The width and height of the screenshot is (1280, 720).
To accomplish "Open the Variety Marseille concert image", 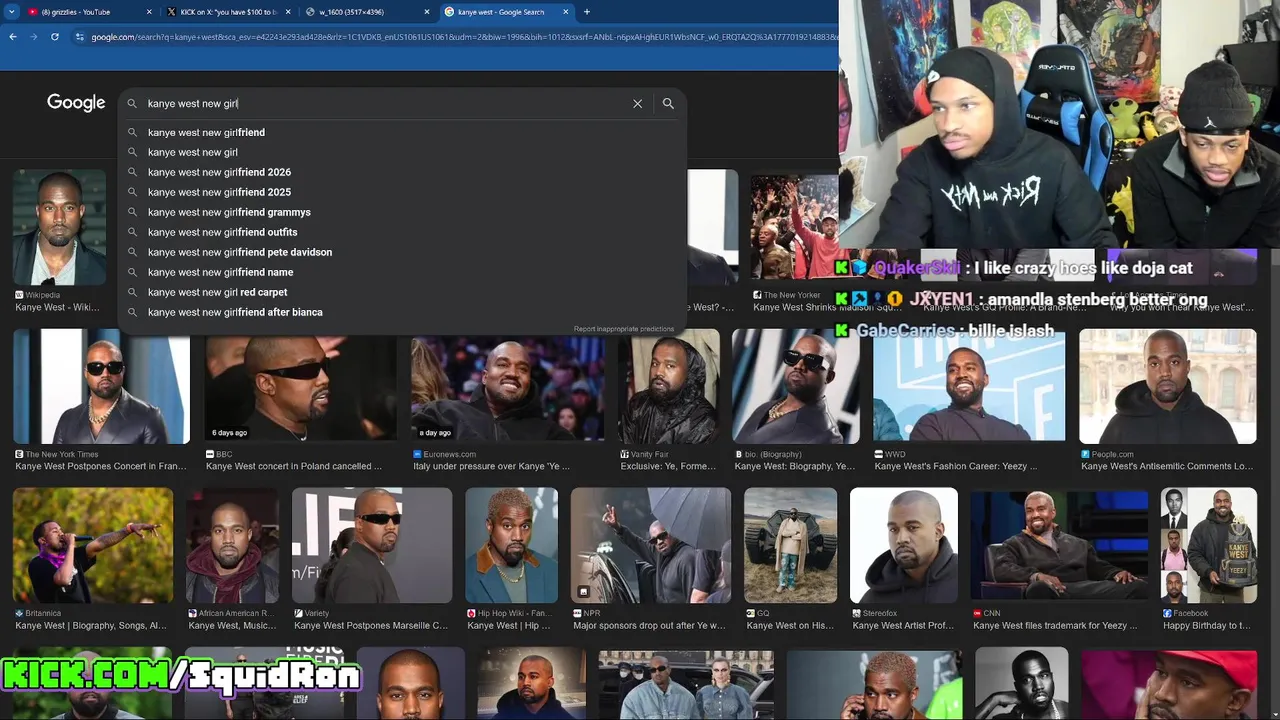I will 372,545.
